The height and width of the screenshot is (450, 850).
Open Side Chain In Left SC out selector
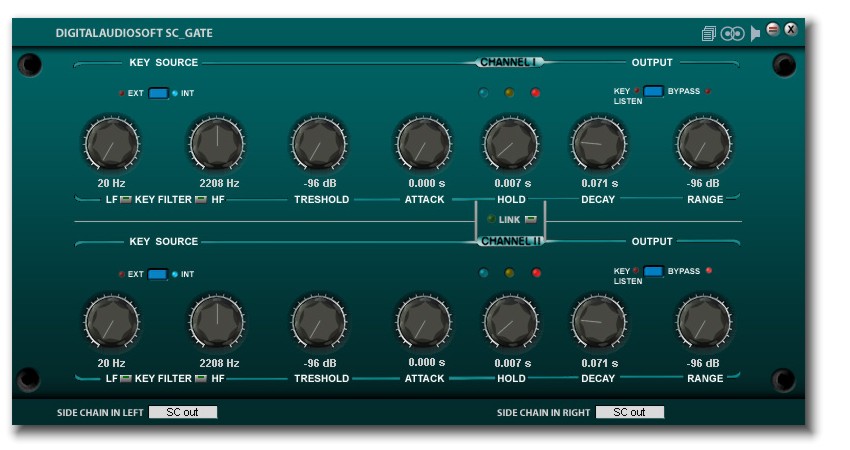pos(183,412)
